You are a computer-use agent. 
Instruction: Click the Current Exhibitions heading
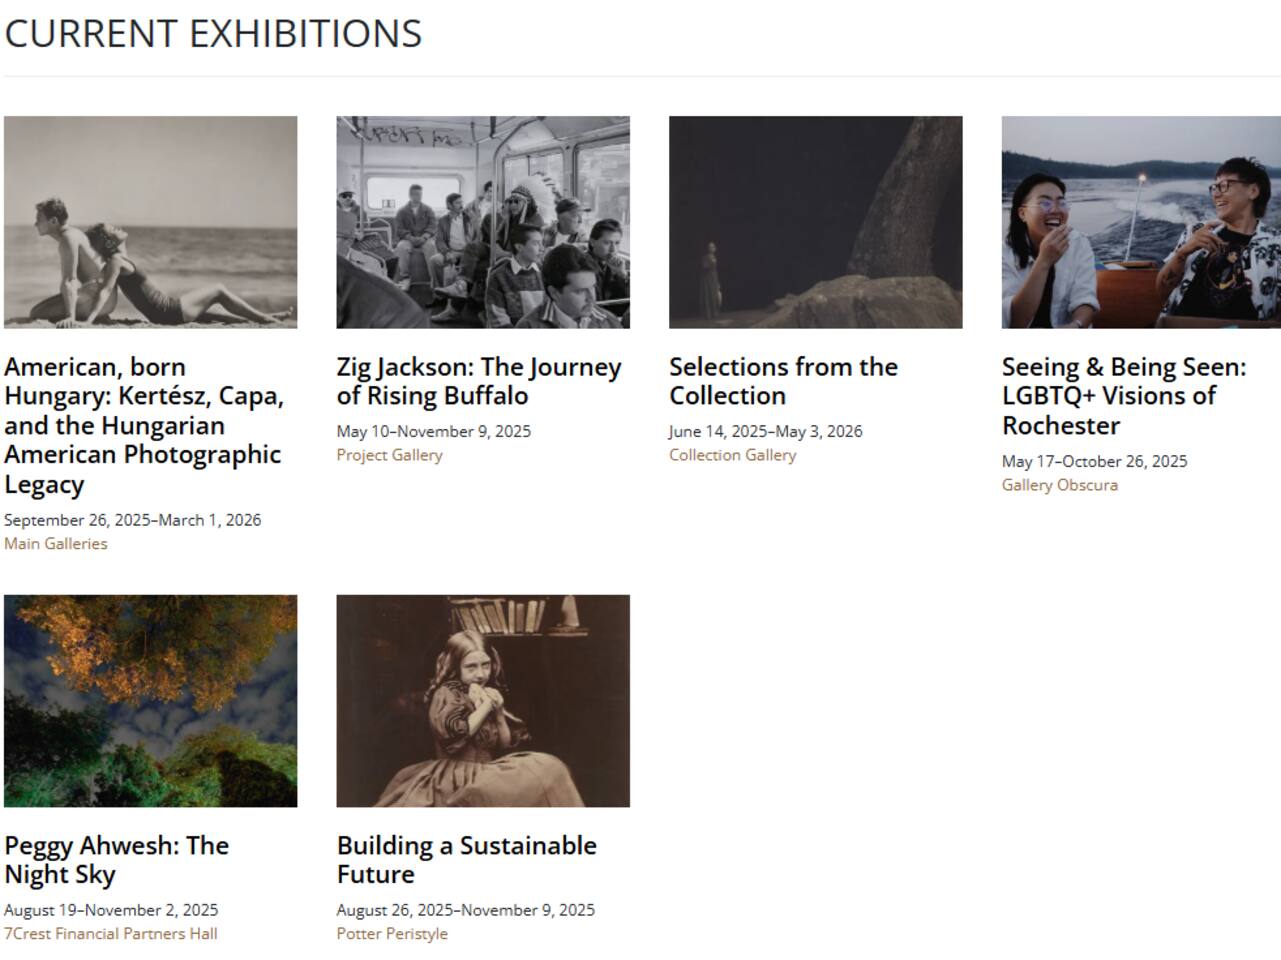(213, 34)
